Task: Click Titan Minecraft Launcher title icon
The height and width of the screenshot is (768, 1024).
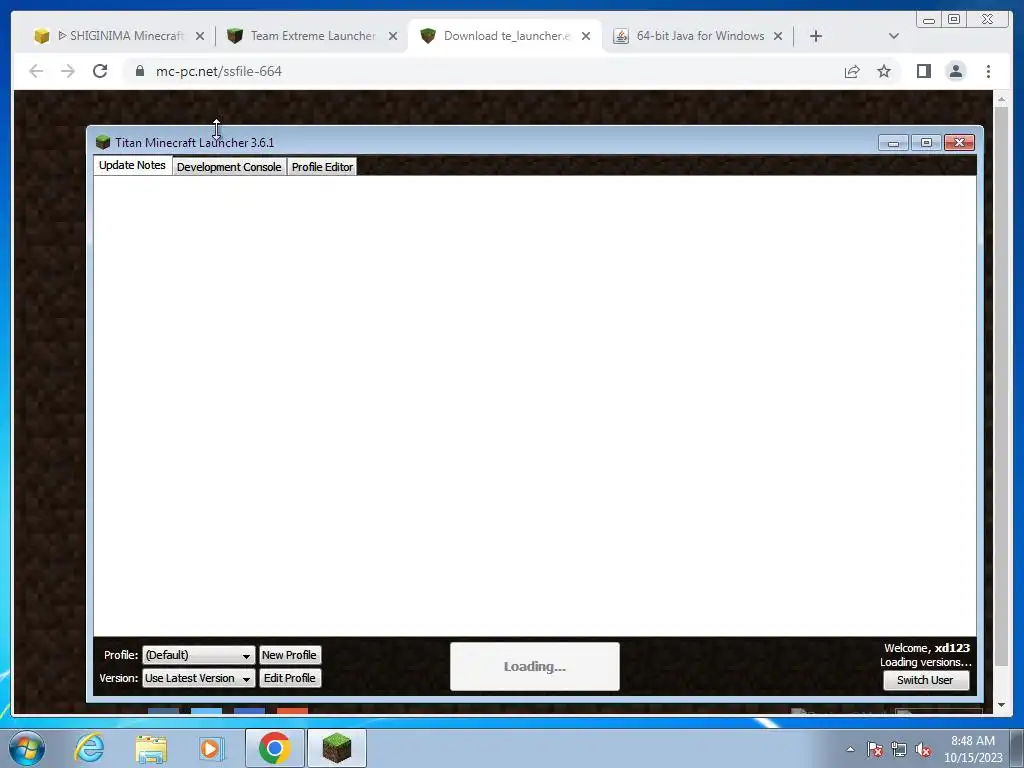Action: pyautogui.click(x=103, y=142)
